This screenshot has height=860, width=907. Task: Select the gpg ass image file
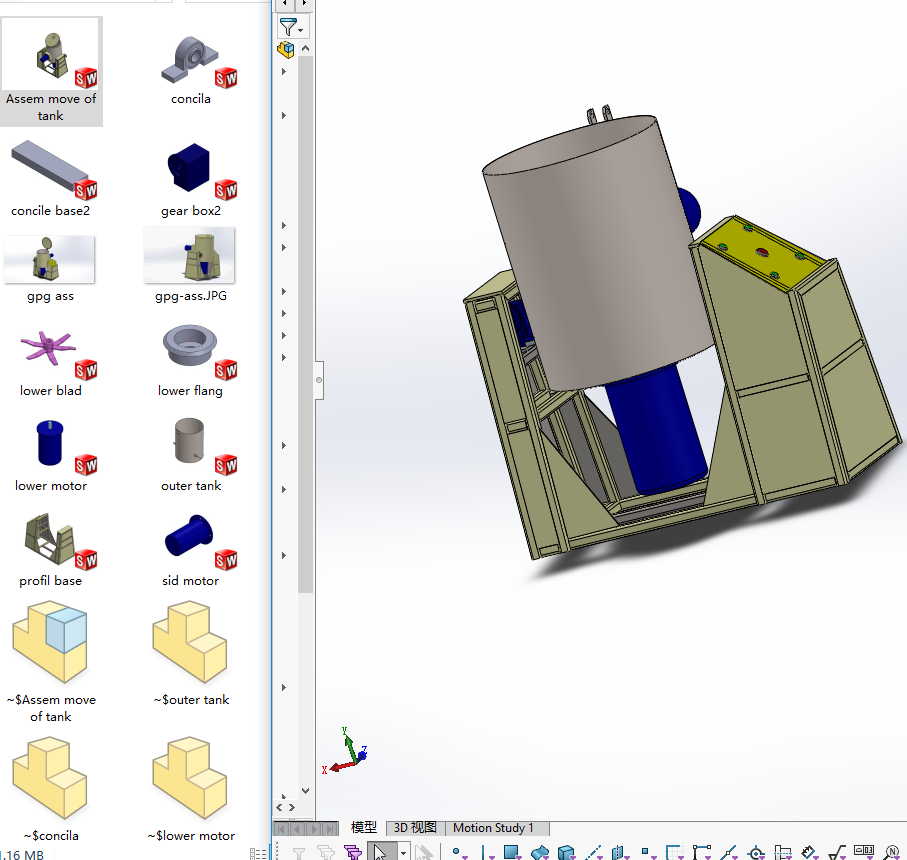pyautogui.click(x=50, y=269)
